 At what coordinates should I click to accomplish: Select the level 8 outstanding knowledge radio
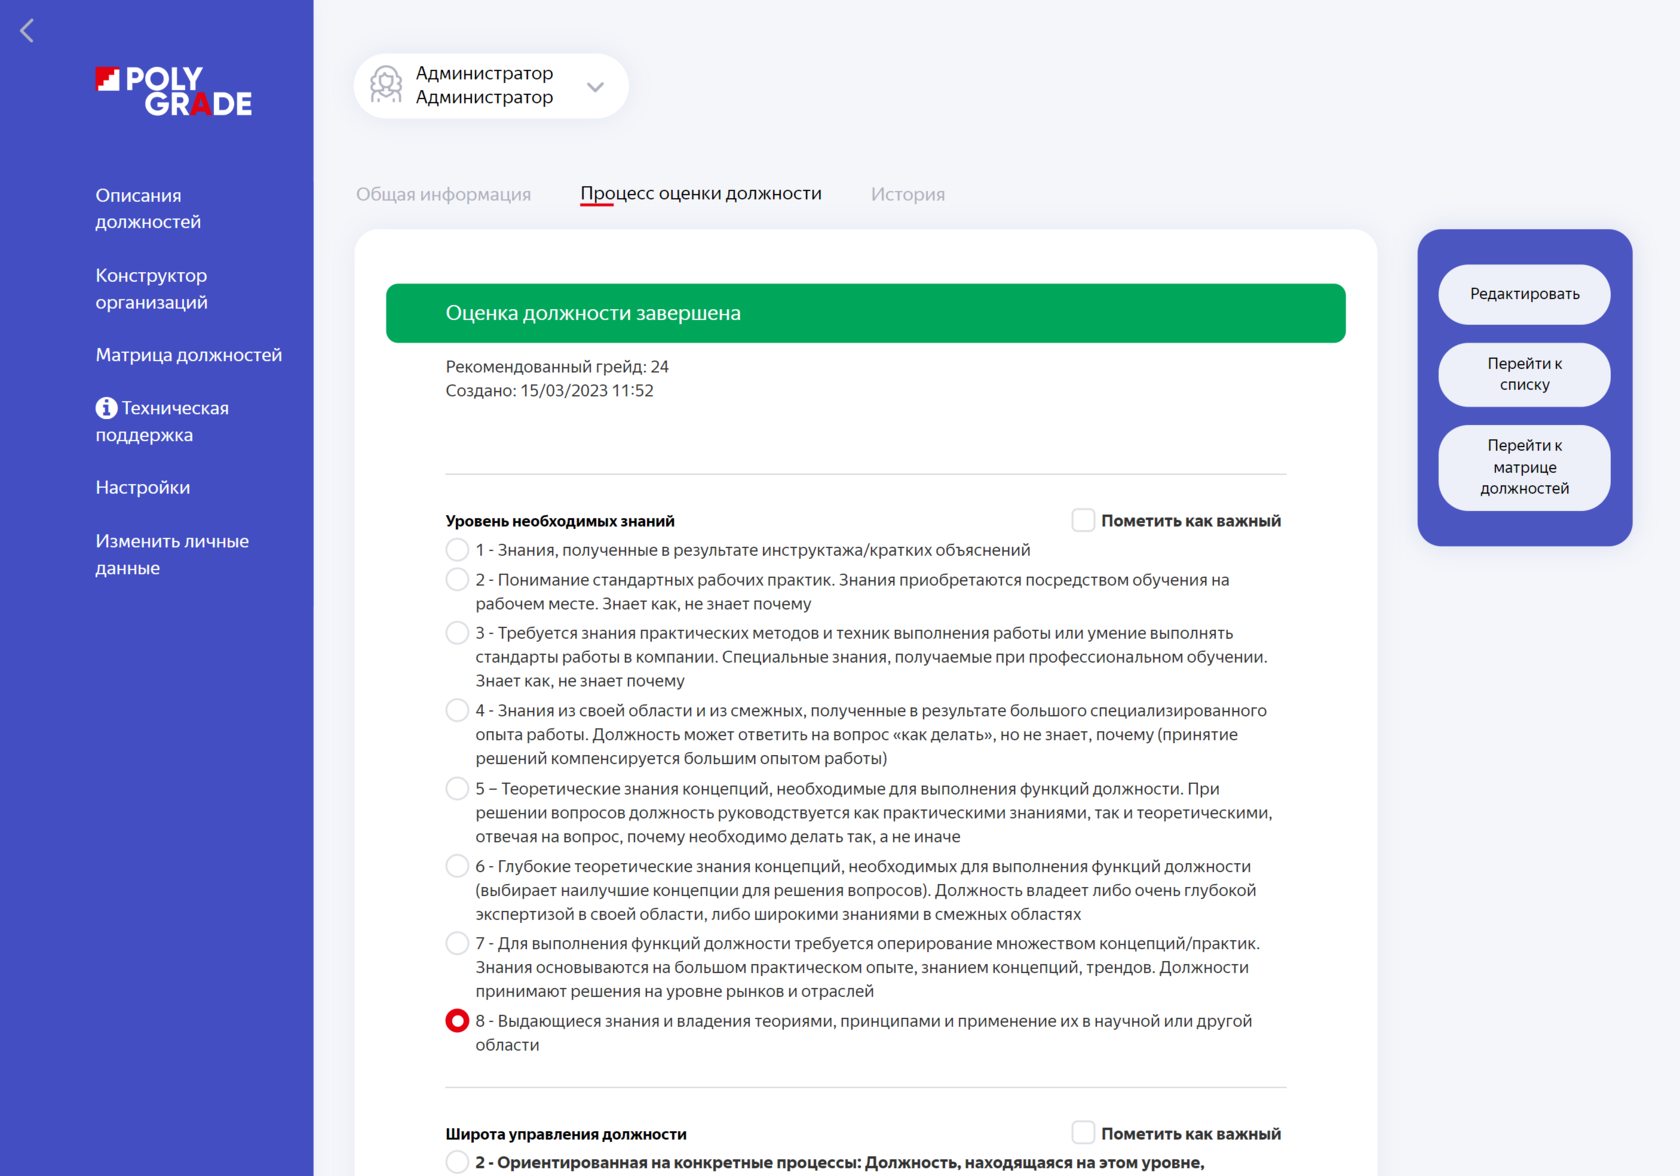click(x=457, y=1021)
